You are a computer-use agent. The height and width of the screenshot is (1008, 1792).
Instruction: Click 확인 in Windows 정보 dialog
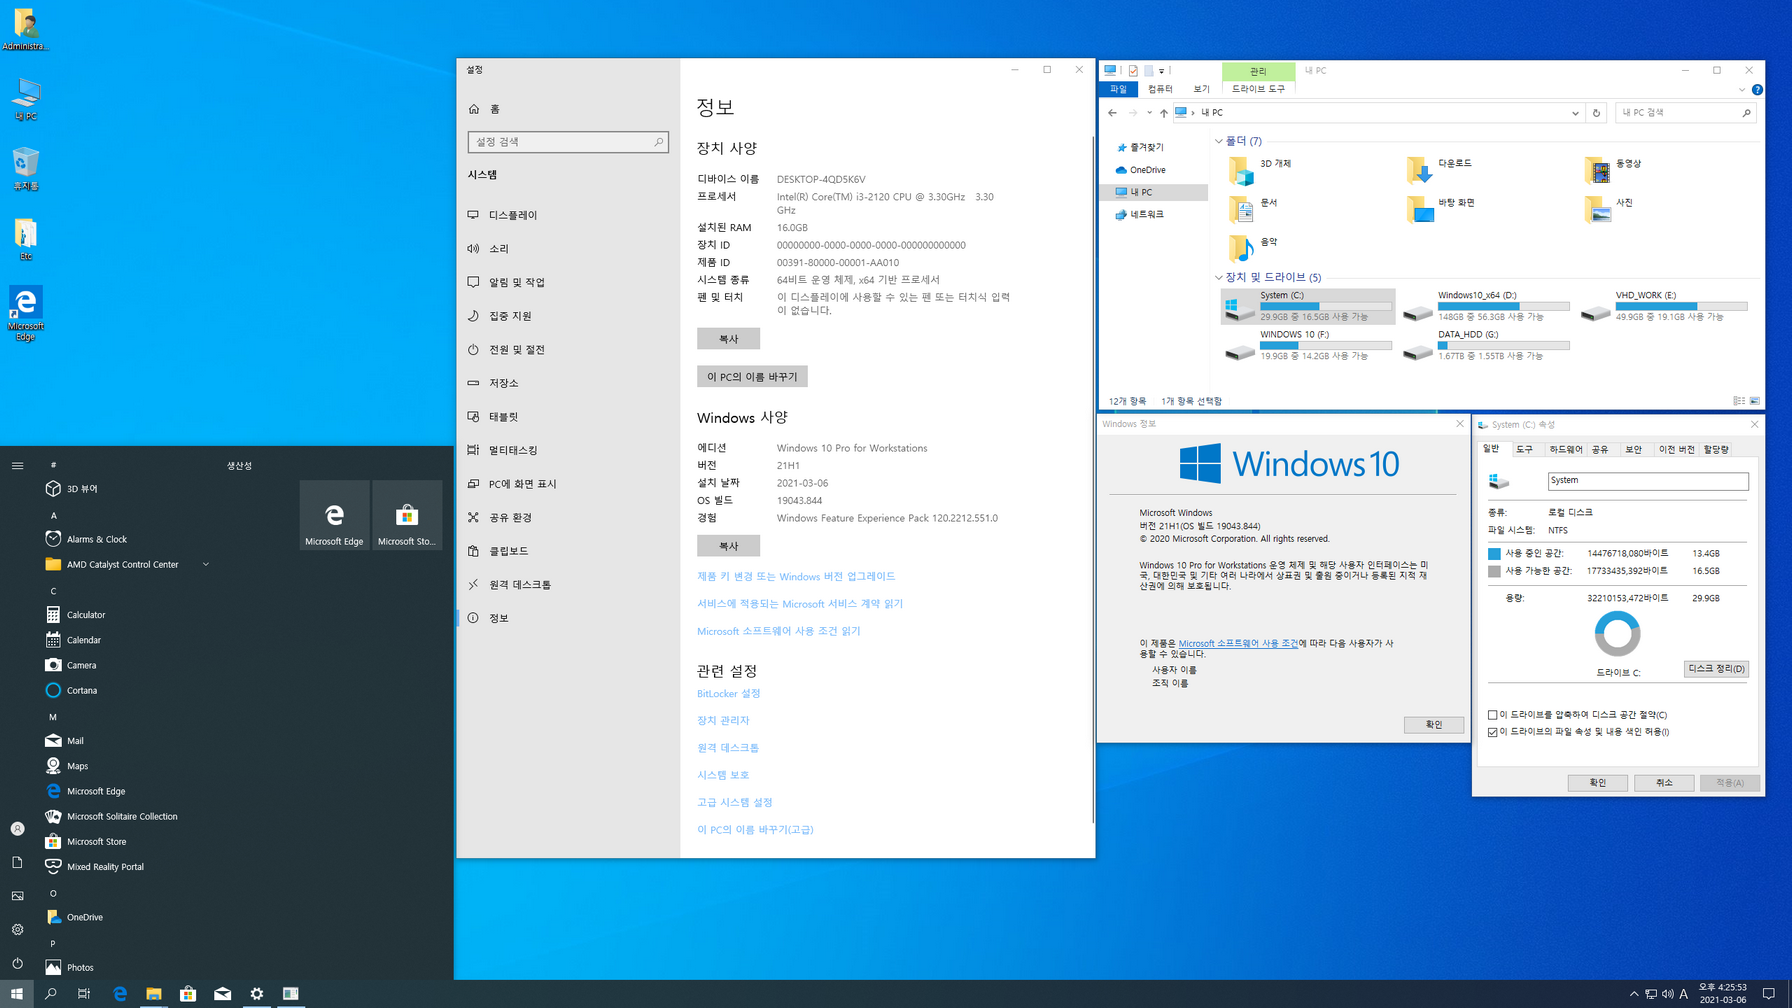click(x=1433, y=725)
